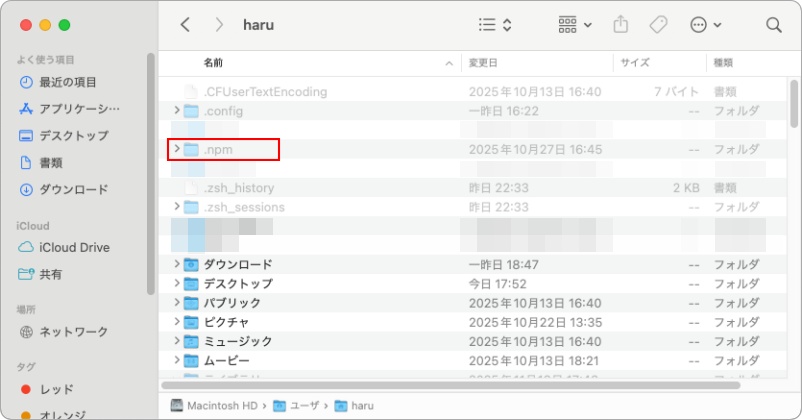
Task: Open 最近の項目 in the sidebar
Action: [x=68, y=82]
